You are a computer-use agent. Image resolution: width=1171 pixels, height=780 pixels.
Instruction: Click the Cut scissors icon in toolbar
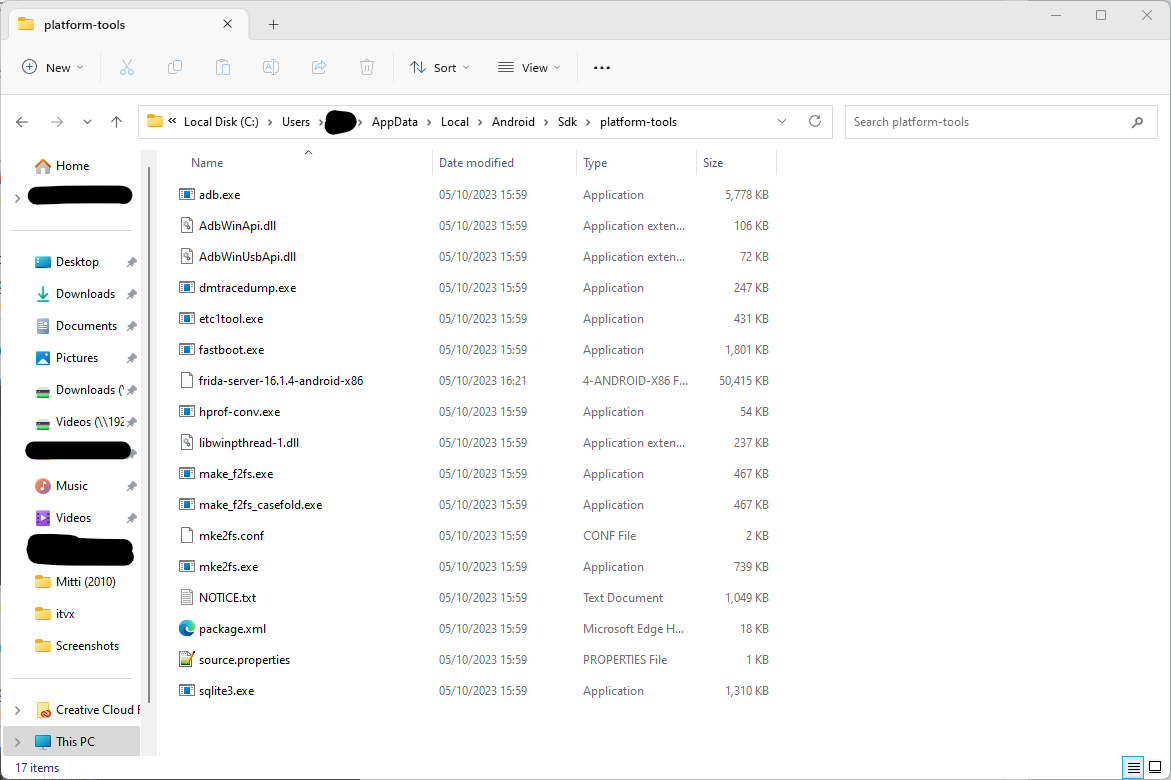(x=127, y=67)
